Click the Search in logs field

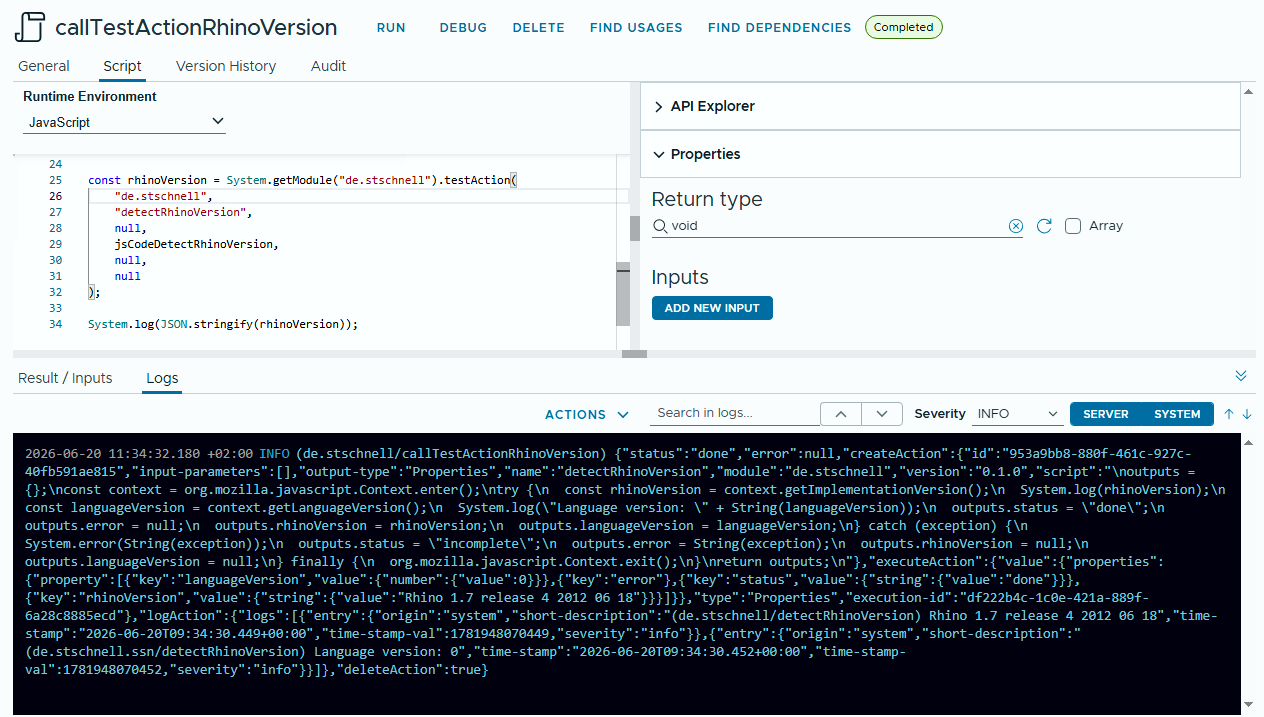[735, 413]
